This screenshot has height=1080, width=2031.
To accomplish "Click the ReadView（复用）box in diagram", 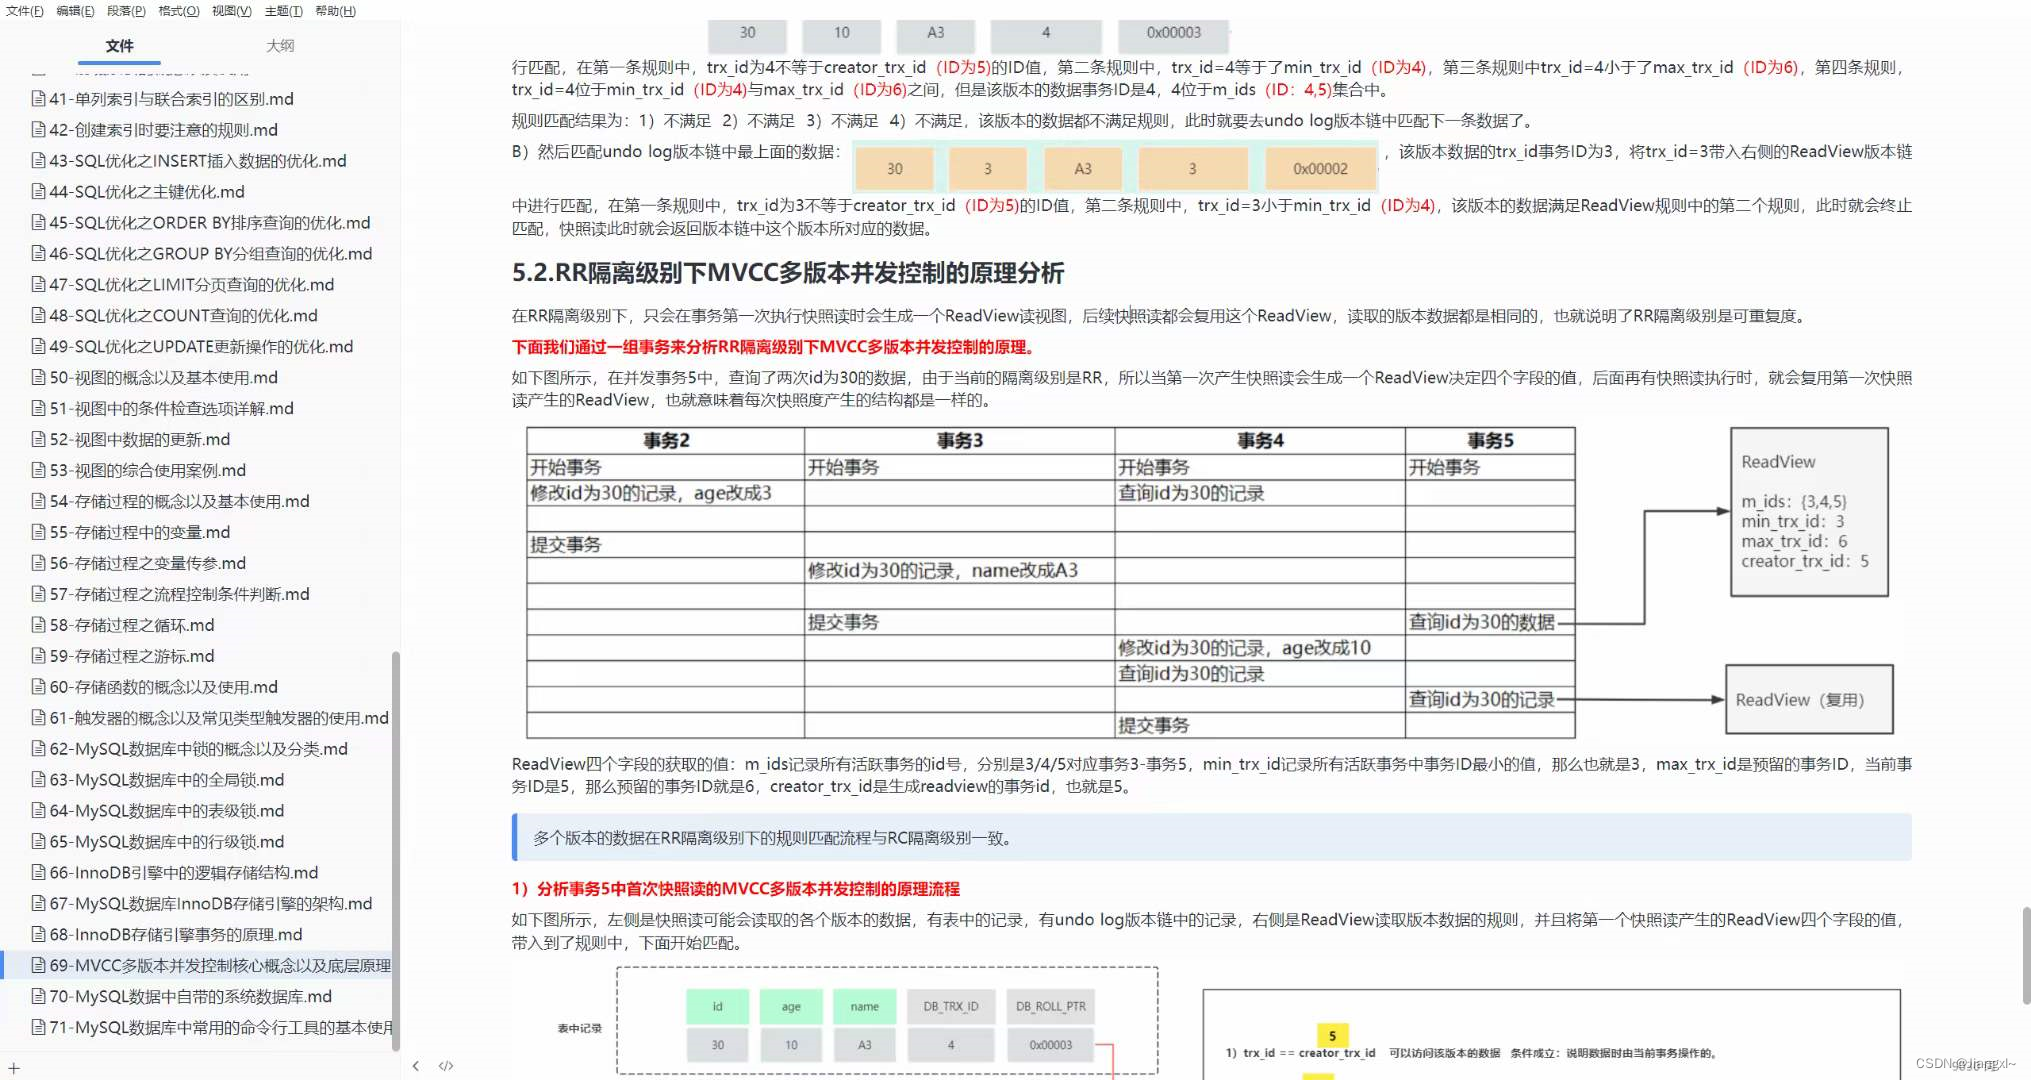I will [x=1809, y=700].
